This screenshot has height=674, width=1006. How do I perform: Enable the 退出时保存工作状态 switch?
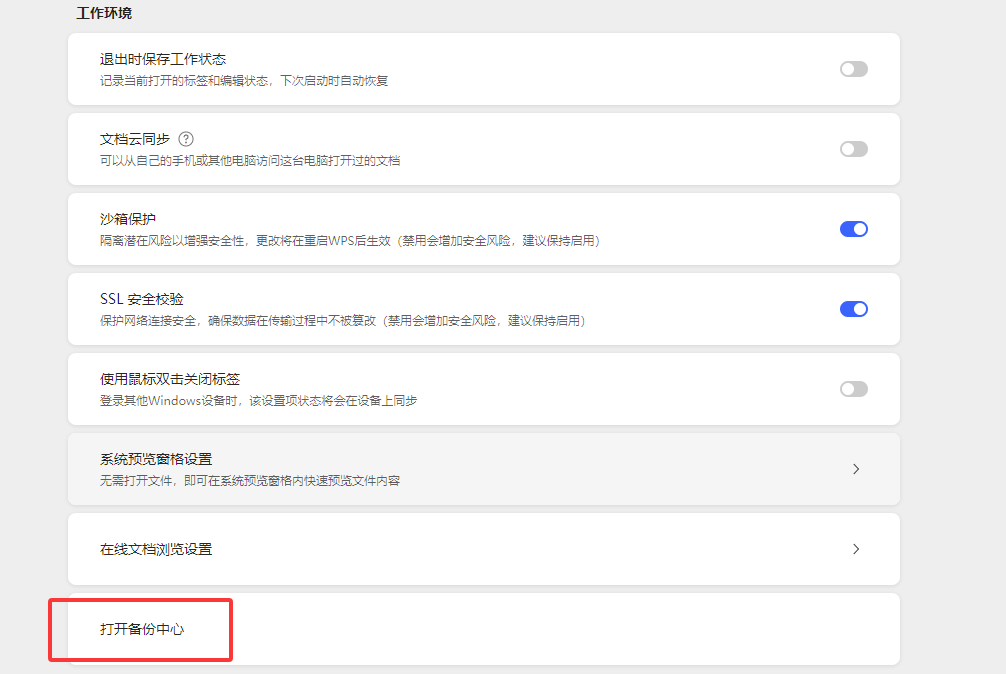click(853, 68)
